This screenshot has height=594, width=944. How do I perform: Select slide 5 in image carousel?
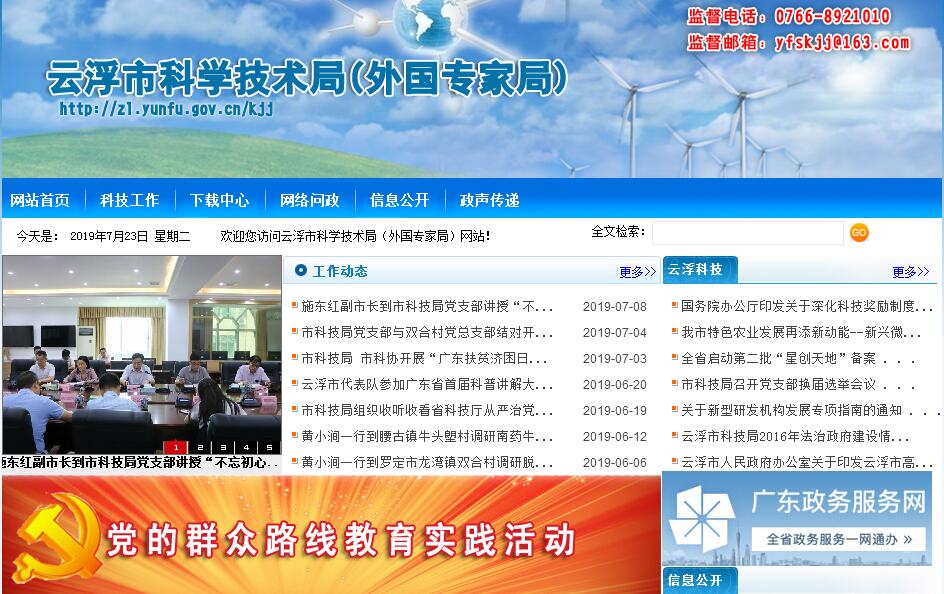tap(269, 447)
